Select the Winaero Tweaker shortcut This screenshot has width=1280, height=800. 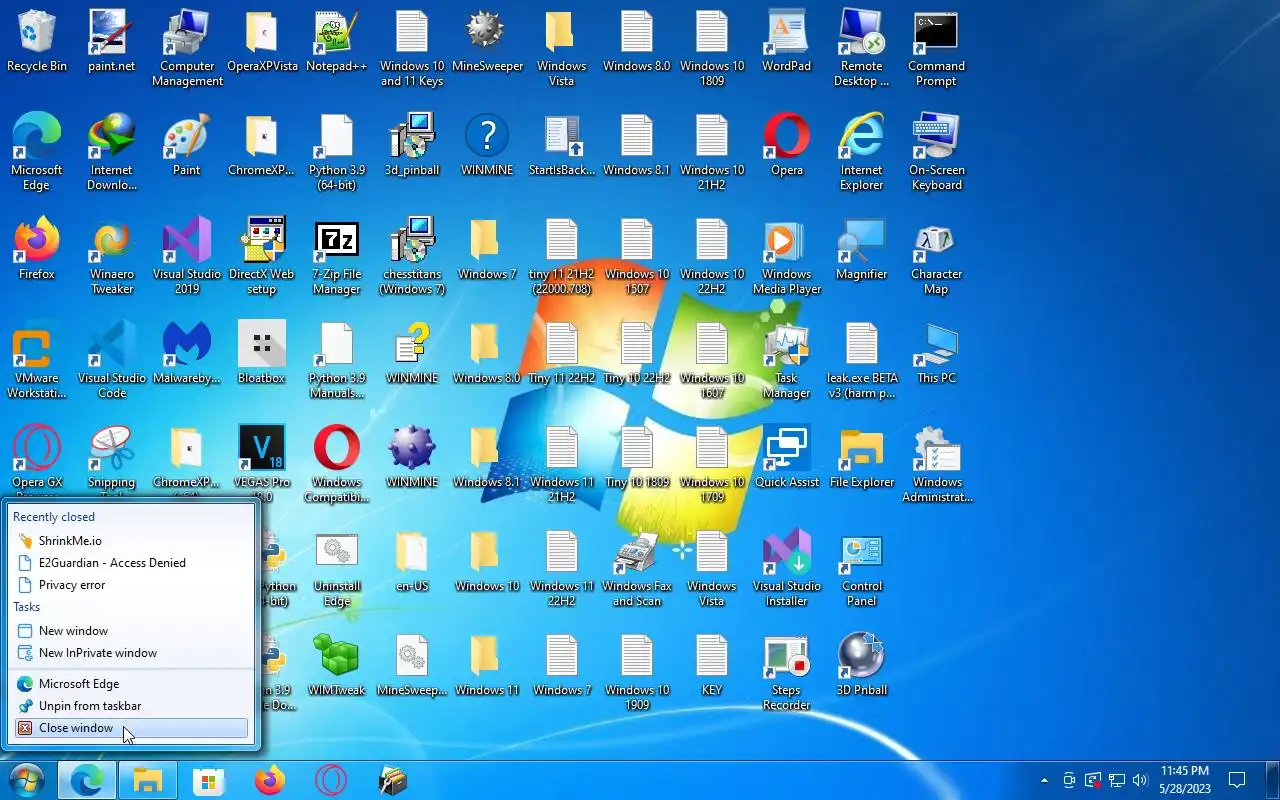pos(112,257)
